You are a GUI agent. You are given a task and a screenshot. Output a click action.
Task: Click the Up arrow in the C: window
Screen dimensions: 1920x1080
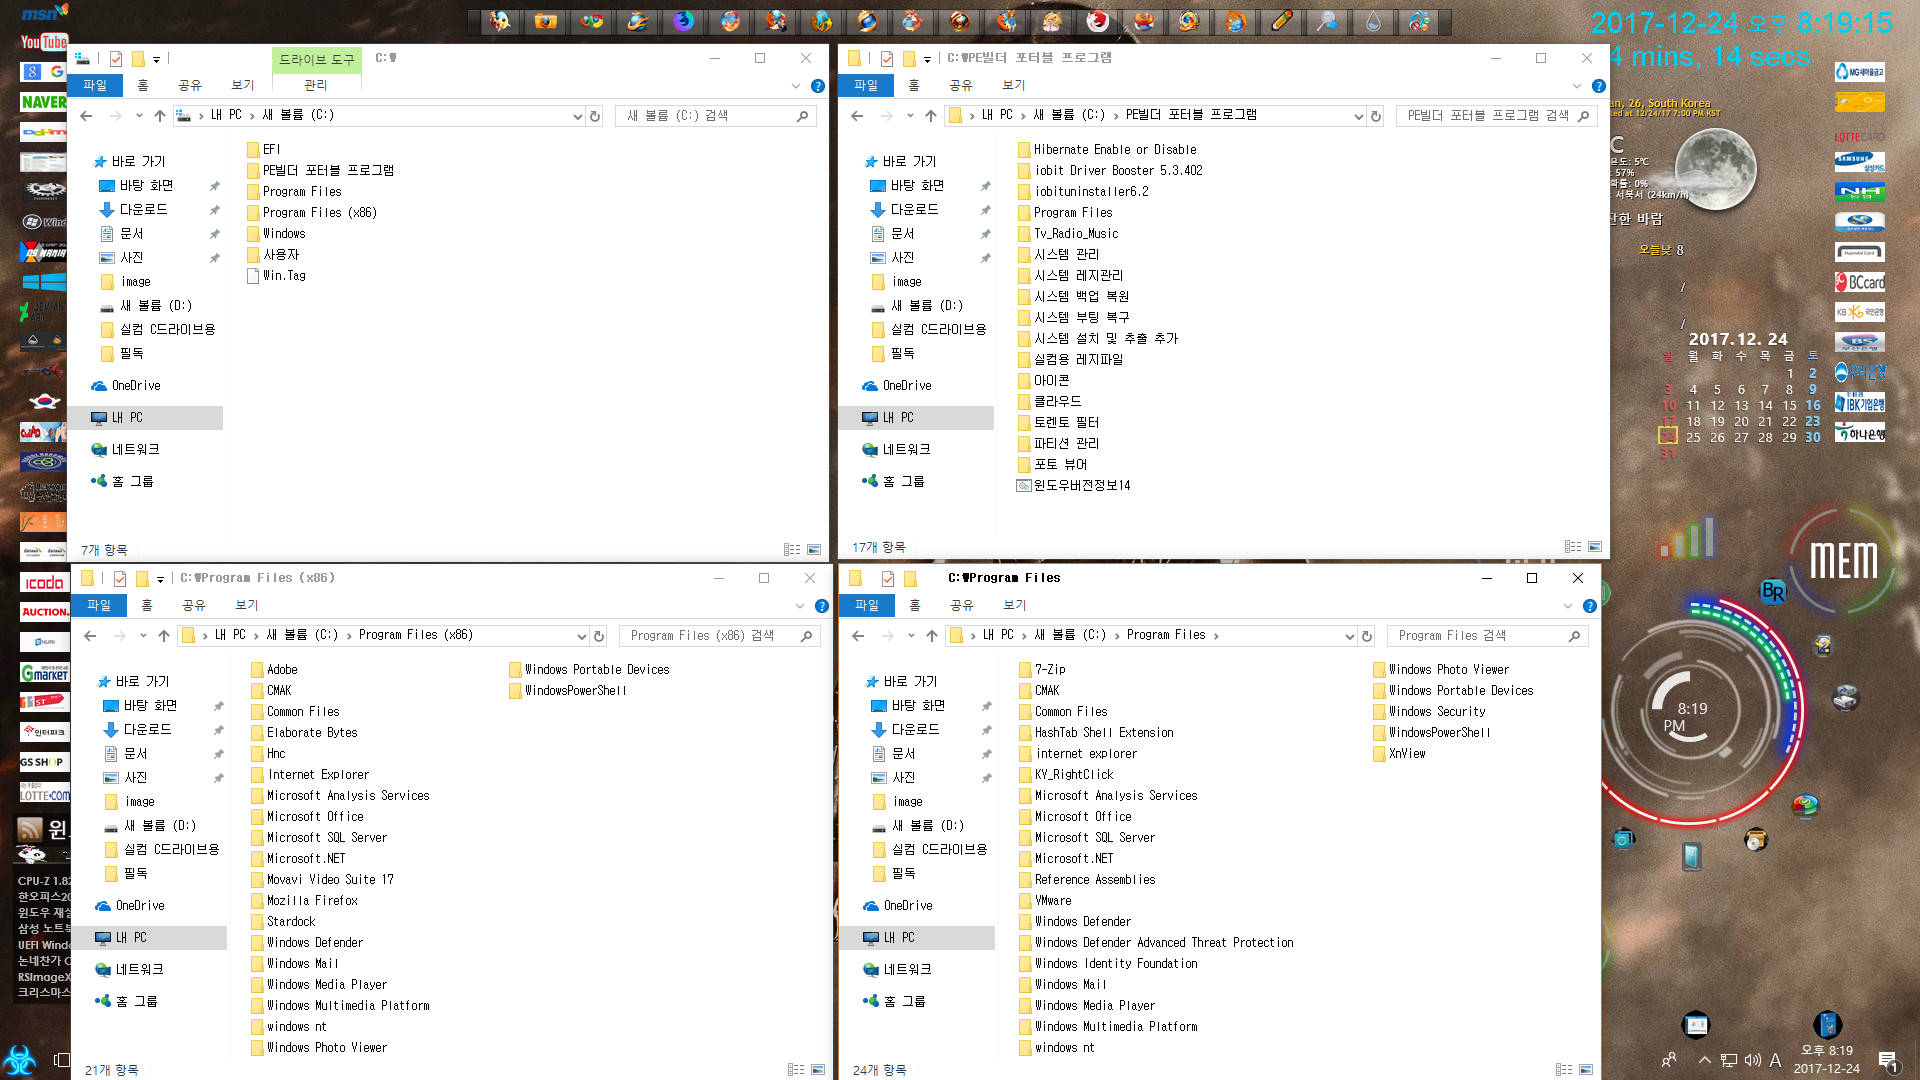click(160, 116)
